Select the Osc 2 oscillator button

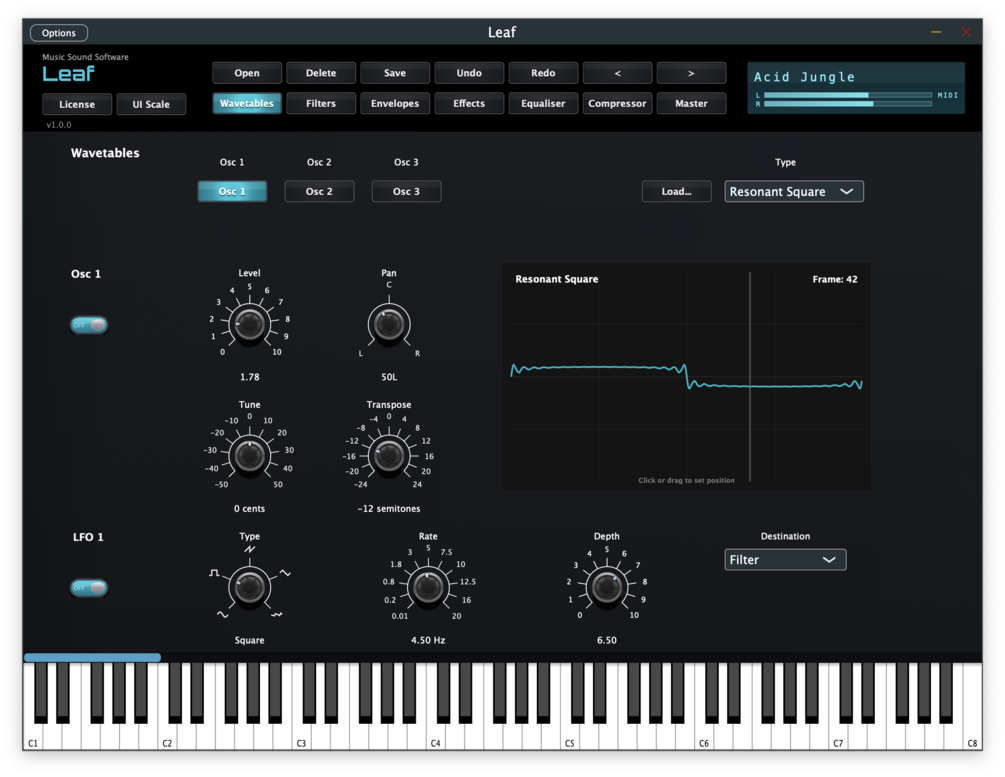click(x=319, y=191)
